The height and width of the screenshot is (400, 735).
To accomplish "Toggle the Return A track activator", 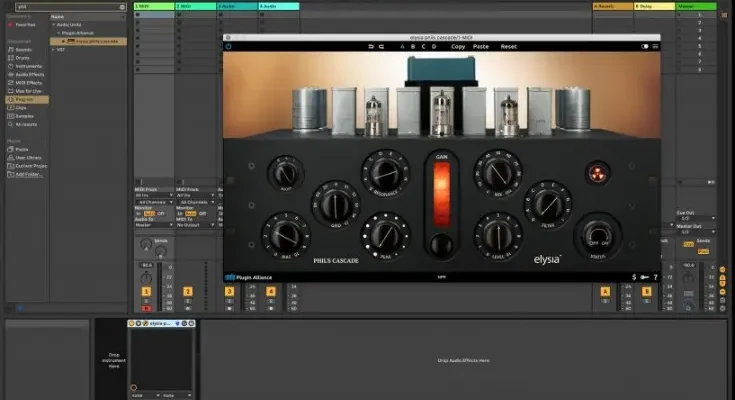I will (605, 291).
